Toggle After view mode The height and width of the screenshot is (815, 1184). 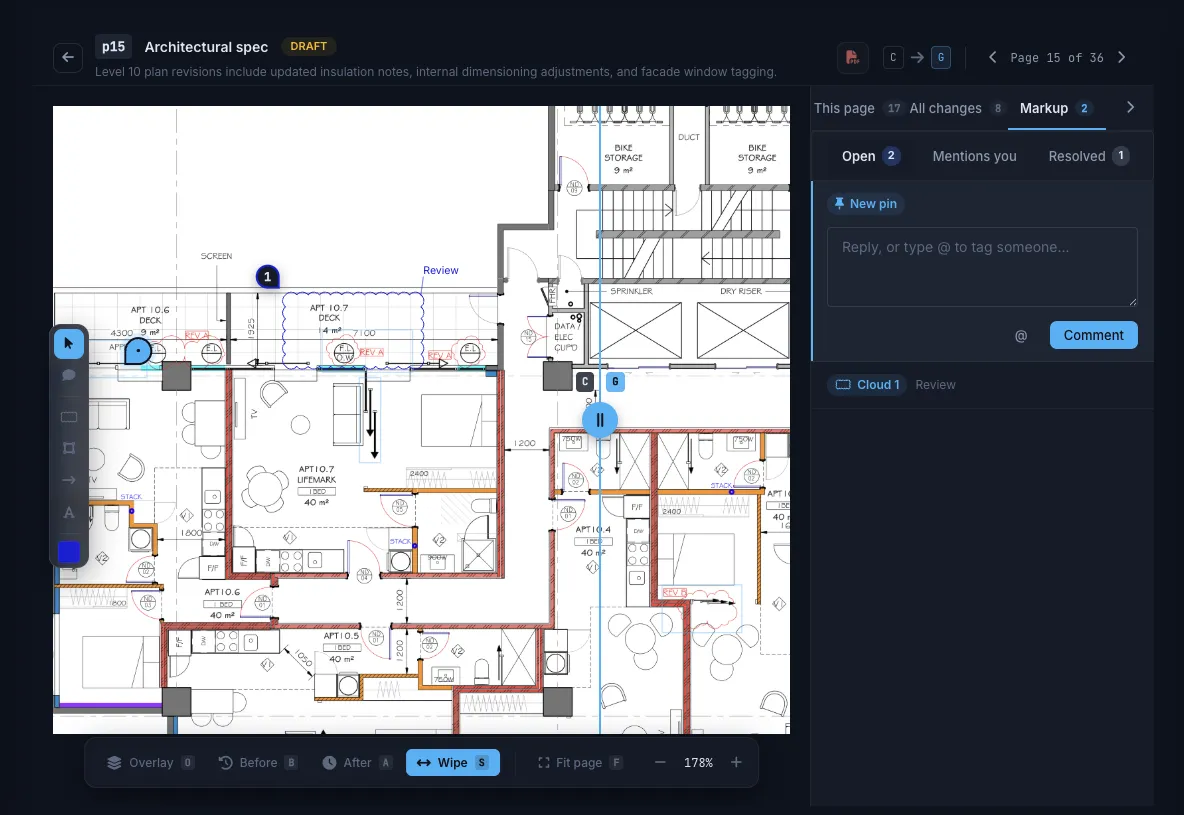(x=356, y=763)
